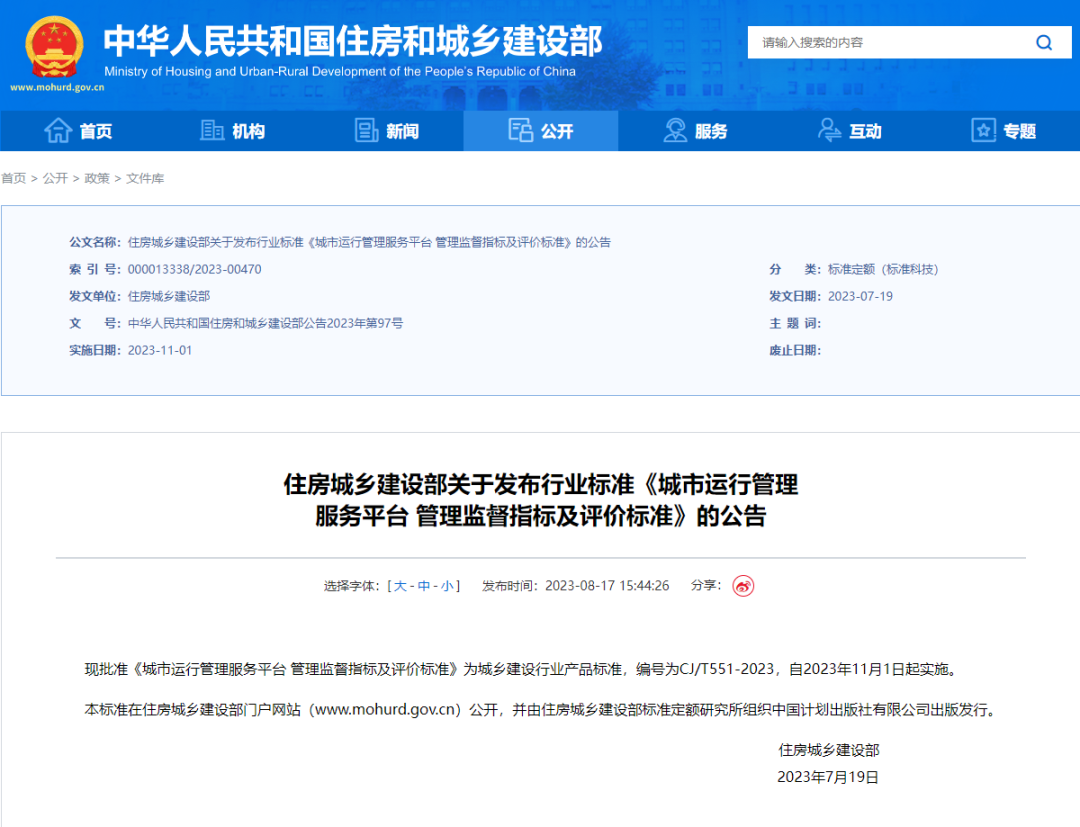Click the red 分享 share icon
Viewport: 1080px width, 827px height.
743,586
